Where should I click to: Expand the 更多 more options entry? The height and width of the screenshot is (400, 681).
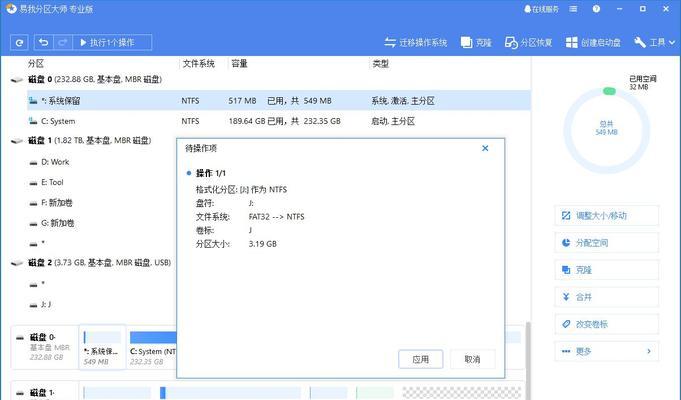(x=607, y=351)
